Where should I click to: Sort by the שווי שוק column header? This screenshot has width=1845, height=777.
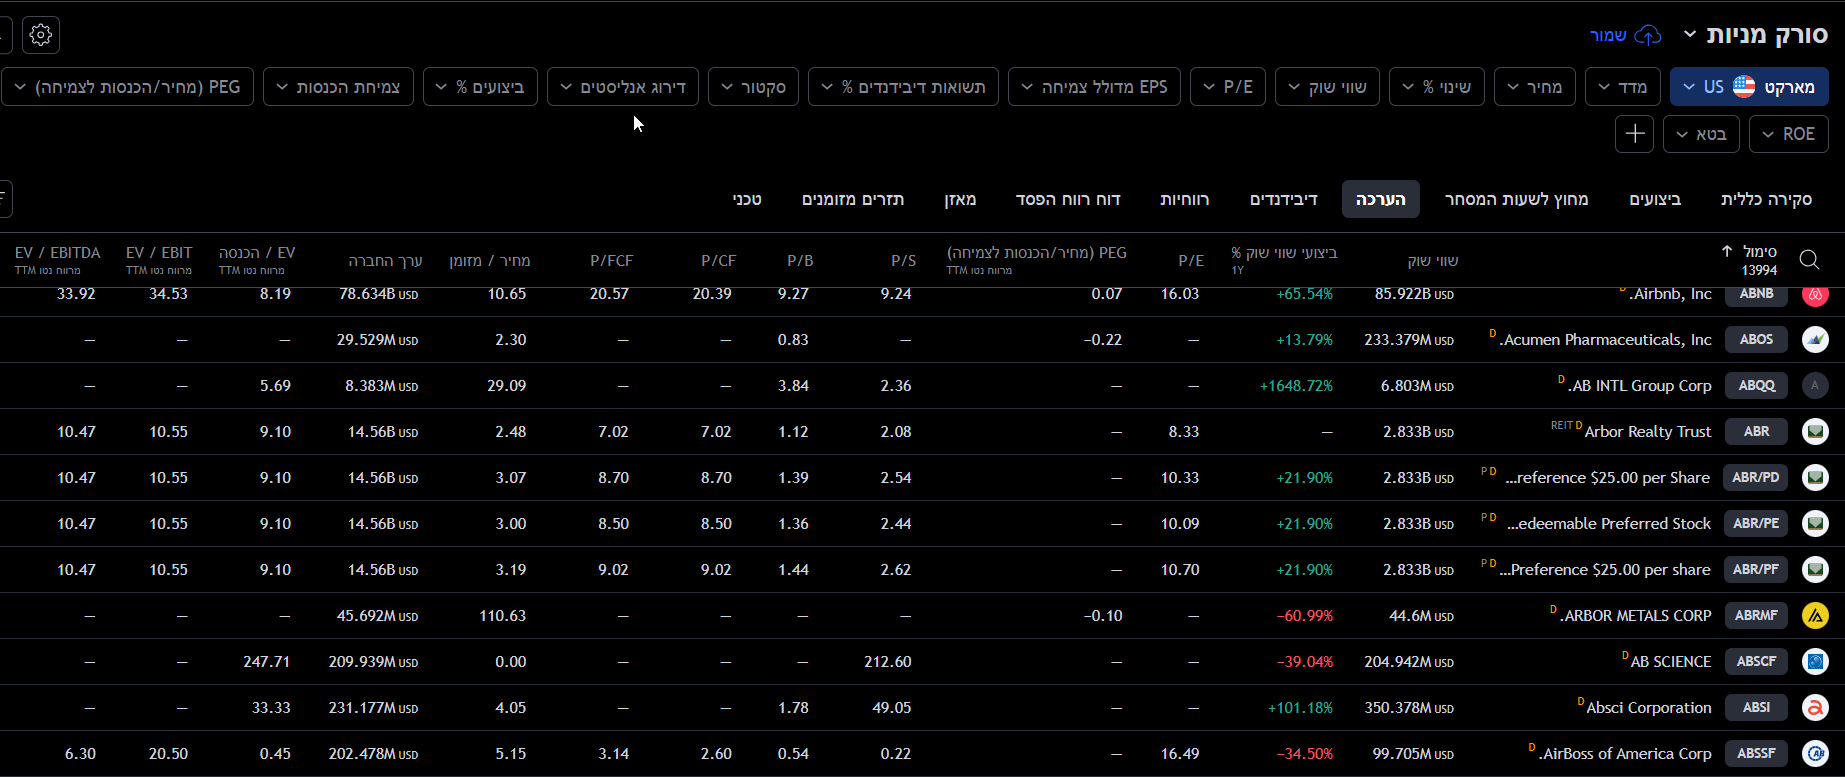[x=1433, y=261]
